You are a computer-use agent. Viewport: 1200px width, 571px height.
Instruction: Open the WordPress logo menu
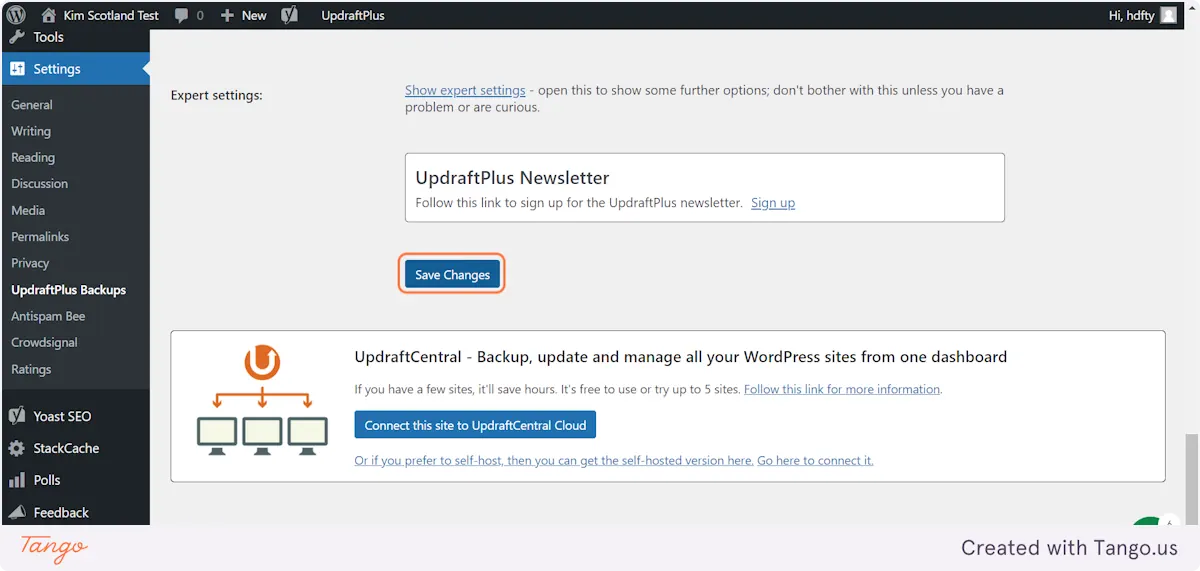16,15
